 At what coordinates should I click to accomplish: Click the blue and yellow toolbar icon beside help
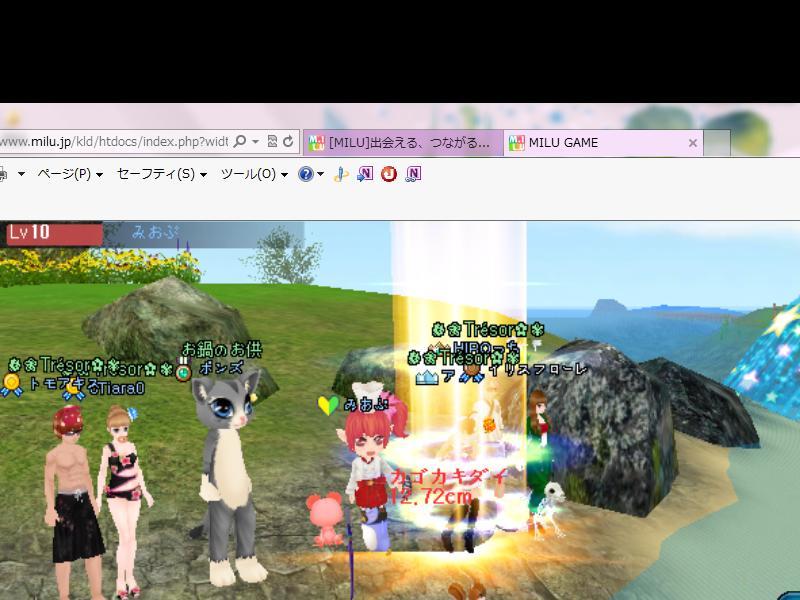point(341,174)
